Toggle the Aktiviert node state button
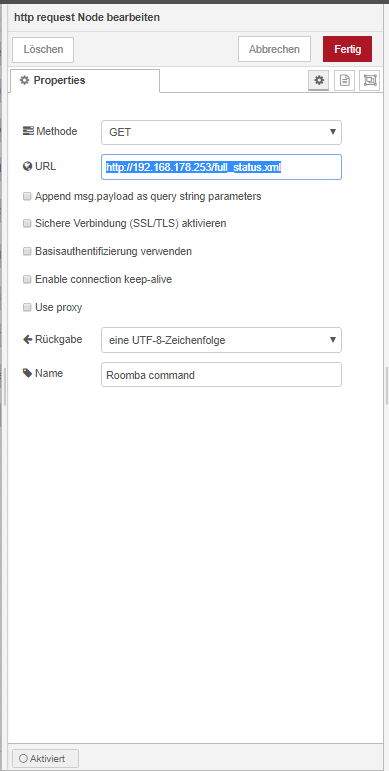The height and width of the screenshot is (771, 389). tap(45, 758)
